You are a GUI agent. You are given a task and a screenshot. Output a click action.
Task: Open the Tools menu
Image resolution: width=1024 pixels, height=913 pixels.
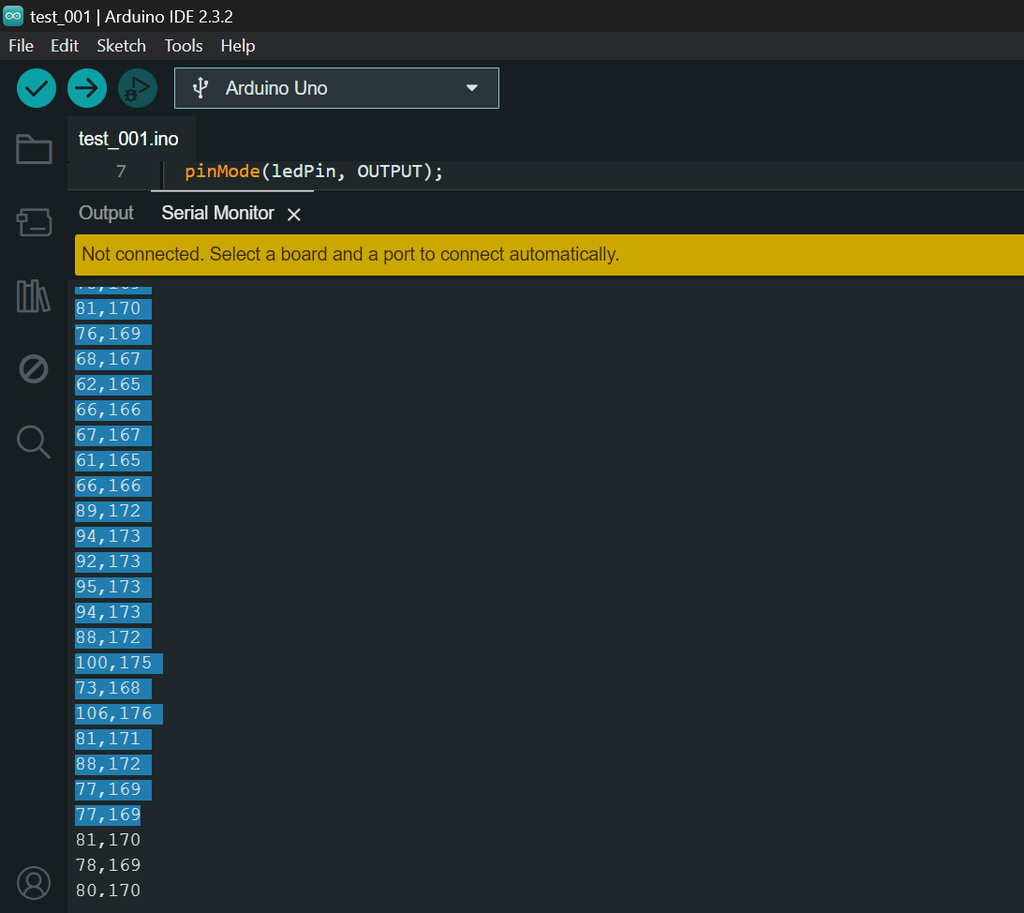(x=184, y=46)
